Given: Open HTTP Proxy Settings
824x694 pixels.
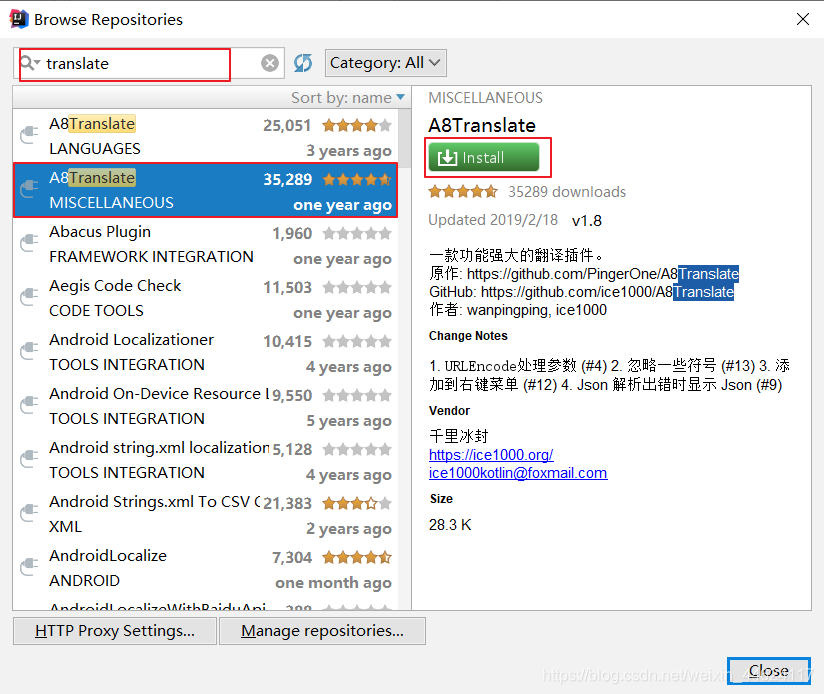Looking at the screenshot, I should (x=115, y=631).
